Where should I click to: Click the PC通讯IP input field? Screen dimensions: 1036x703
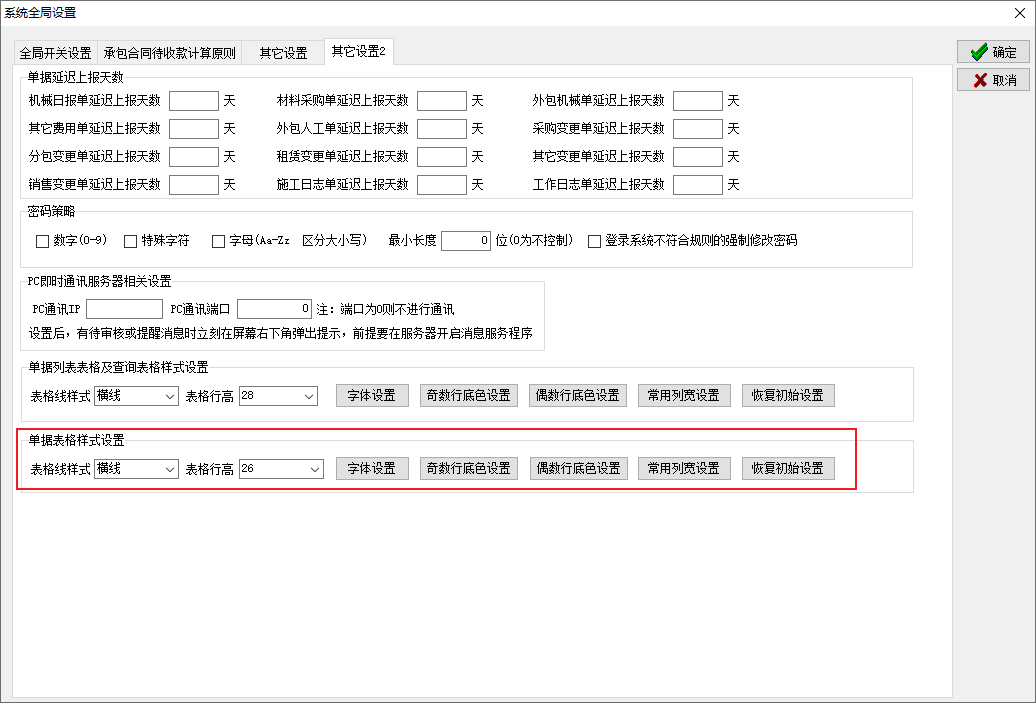click(124, 309)
